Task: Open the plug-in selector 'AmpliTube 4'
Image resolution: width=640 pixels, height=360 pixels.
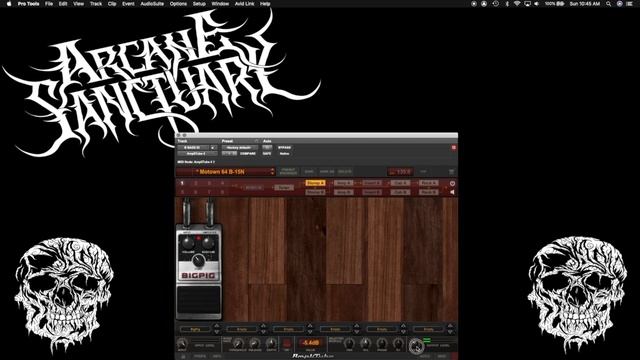Action: click(x=197, y=153)
